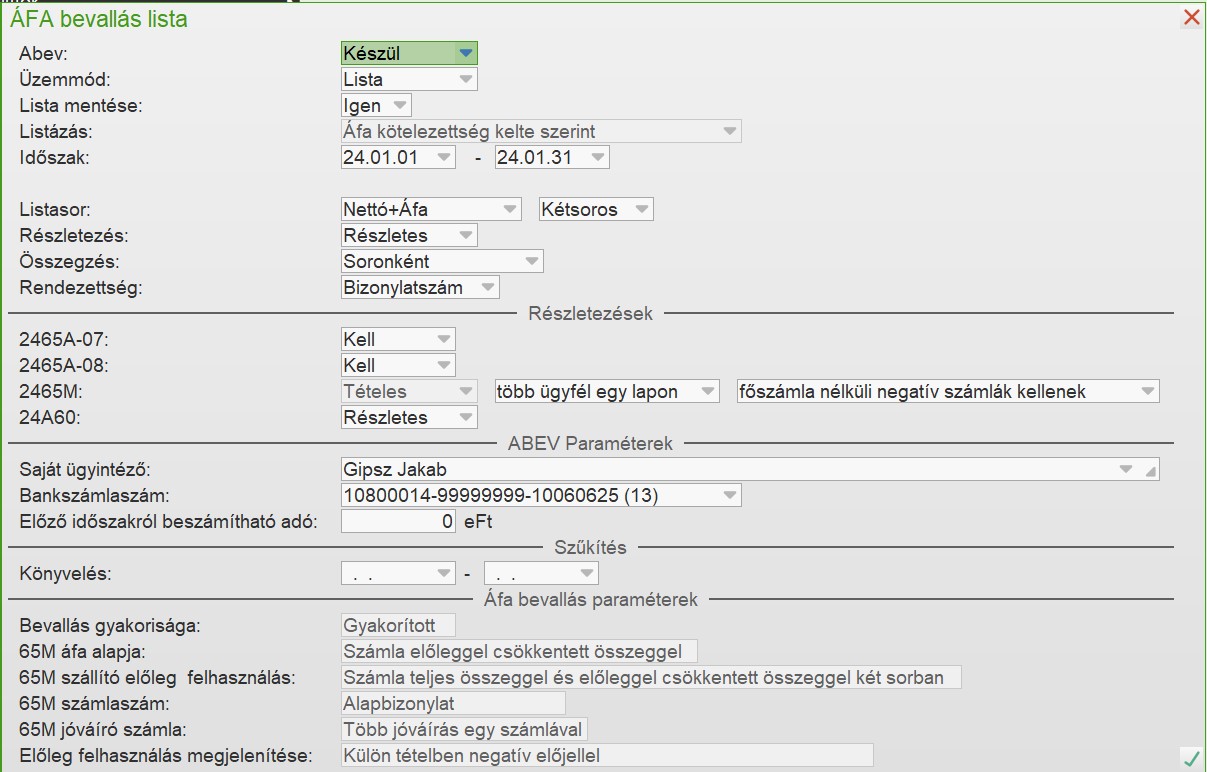Open Rendezettség dropdown showing Bizonylatszám
The image size is (1207, 772).
(x=420, y=287)
